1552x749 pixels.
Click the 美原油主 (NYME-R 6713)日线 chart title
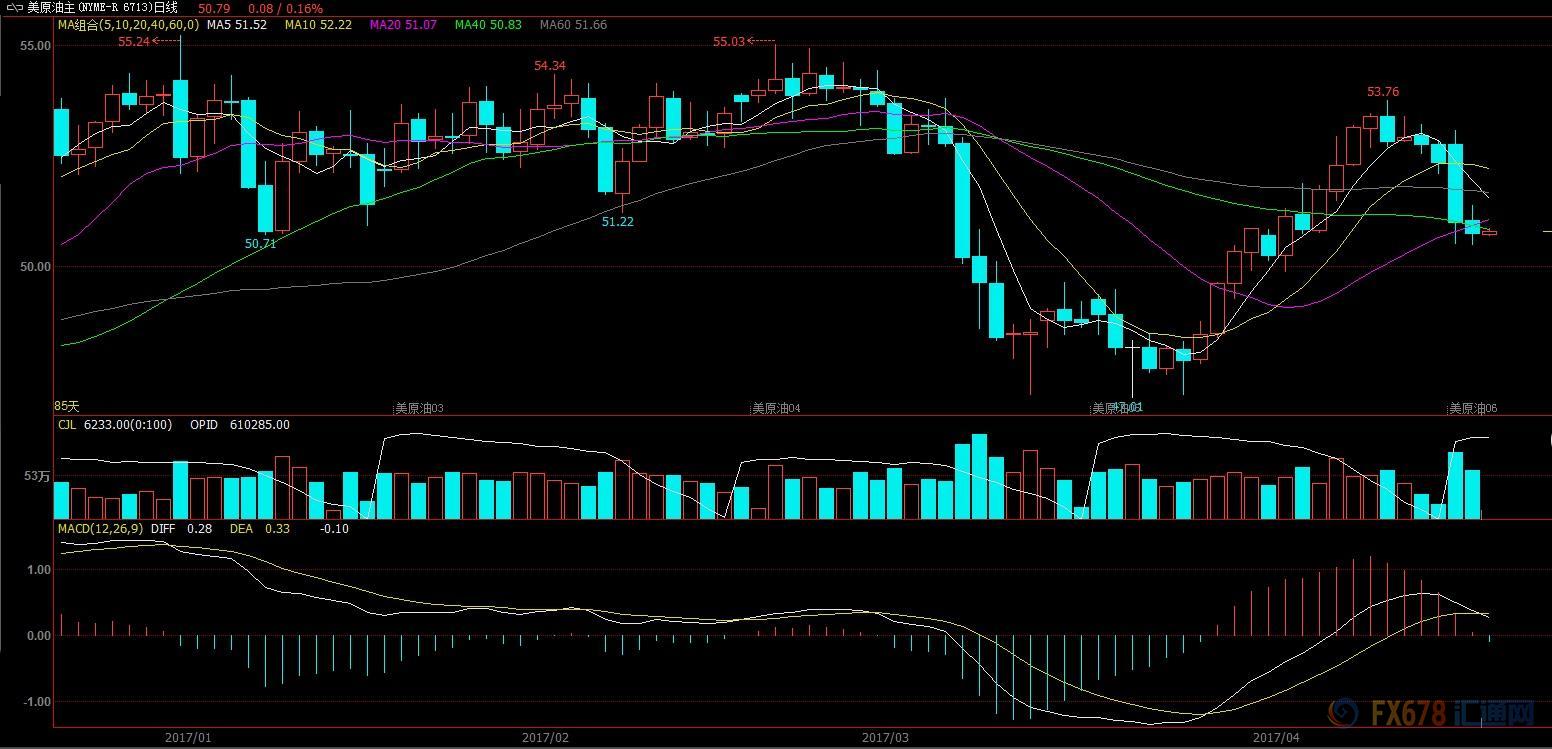tap(102, 7)
